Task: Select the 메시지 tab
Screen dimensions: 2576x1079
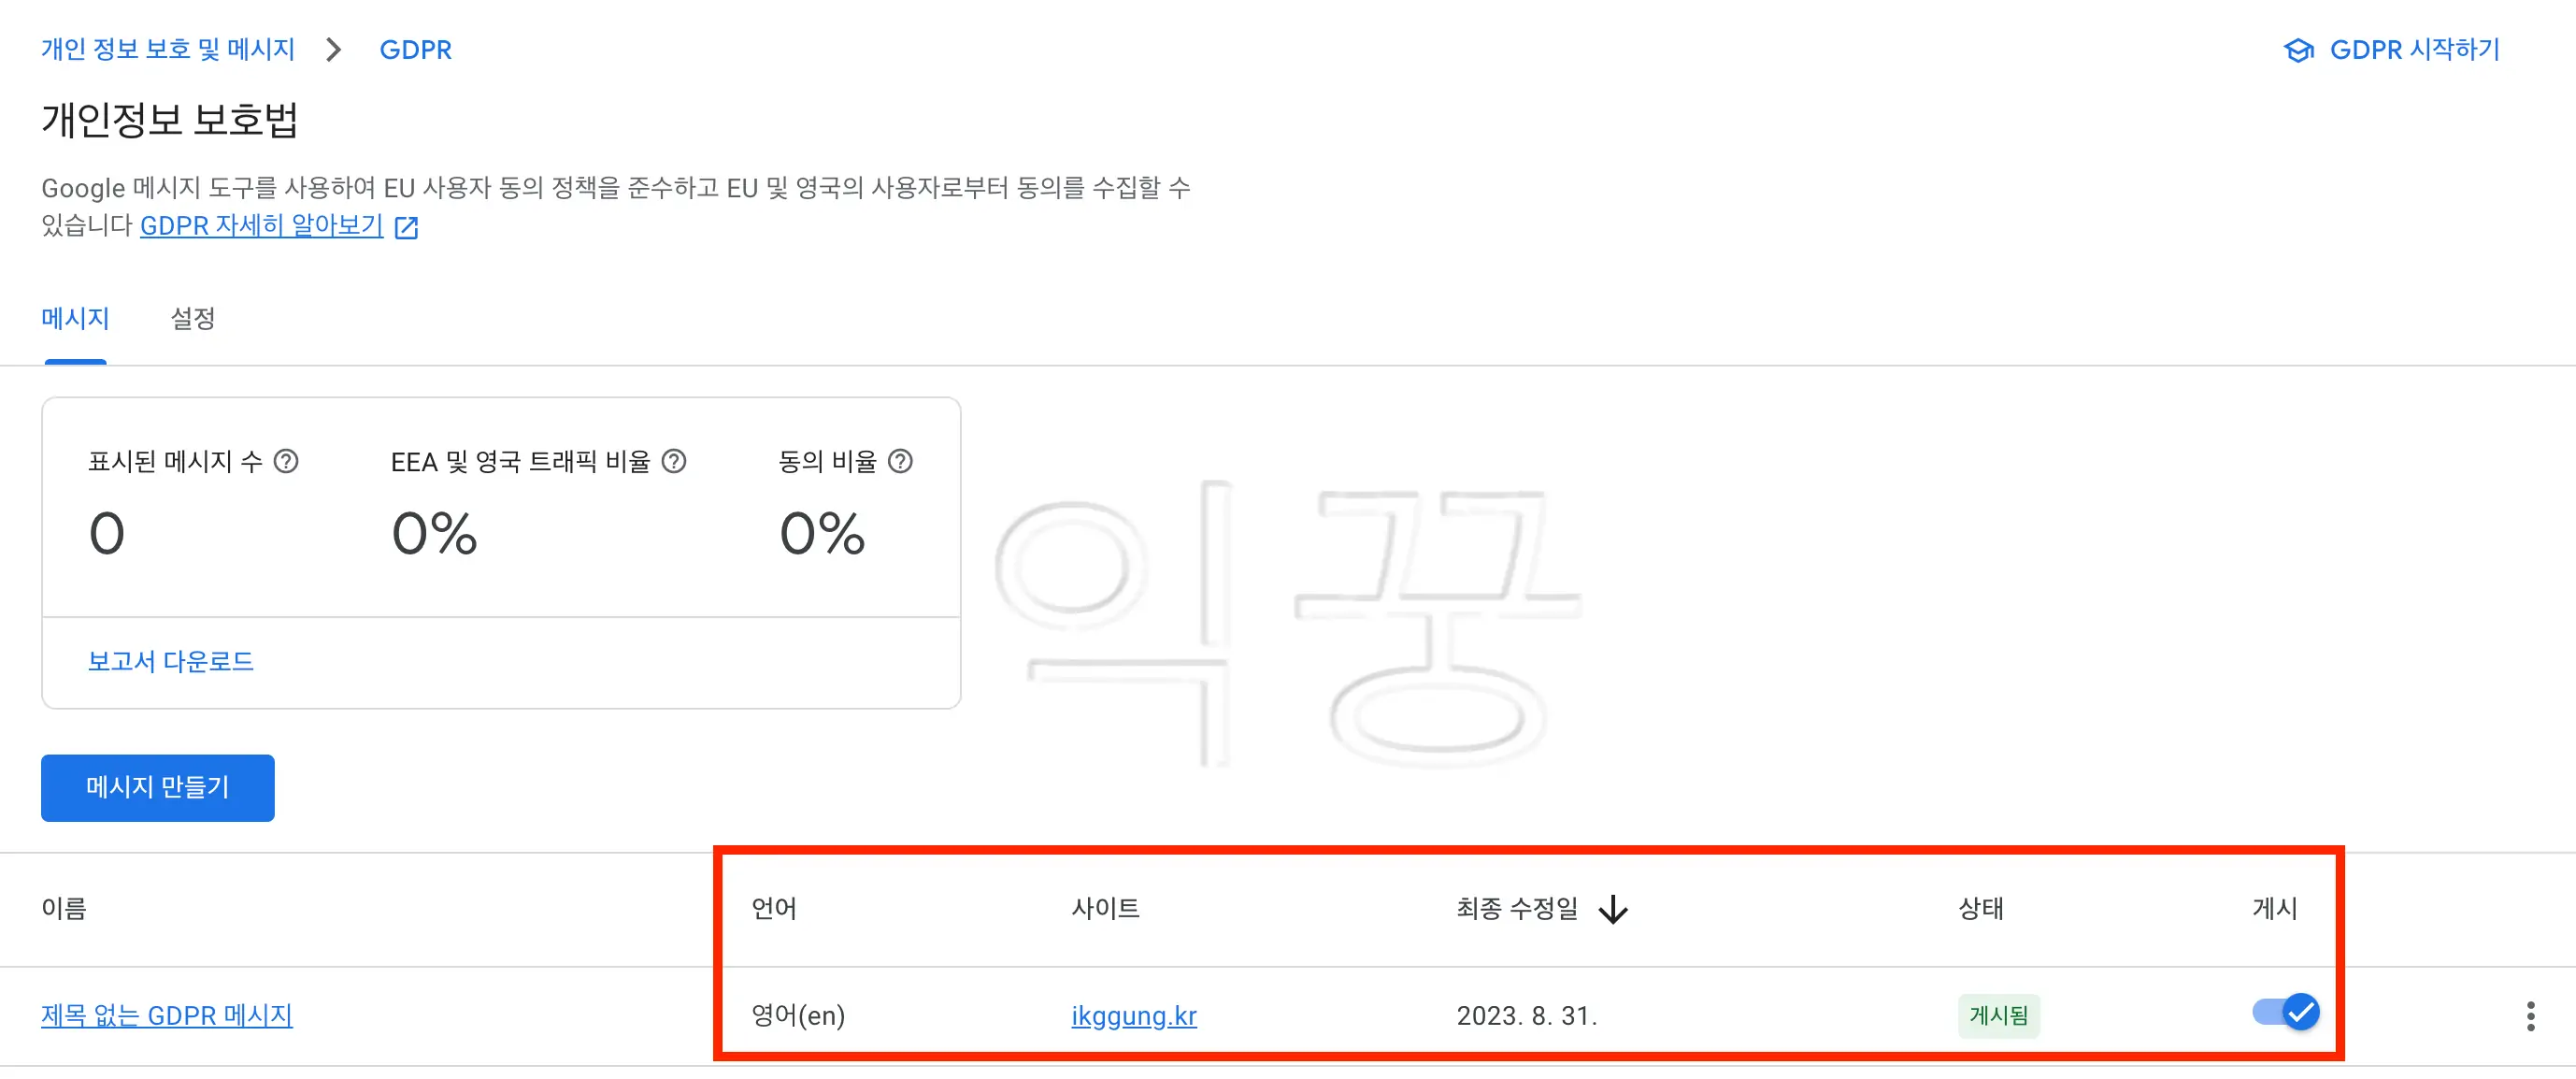Action: (x=75, y=318)
